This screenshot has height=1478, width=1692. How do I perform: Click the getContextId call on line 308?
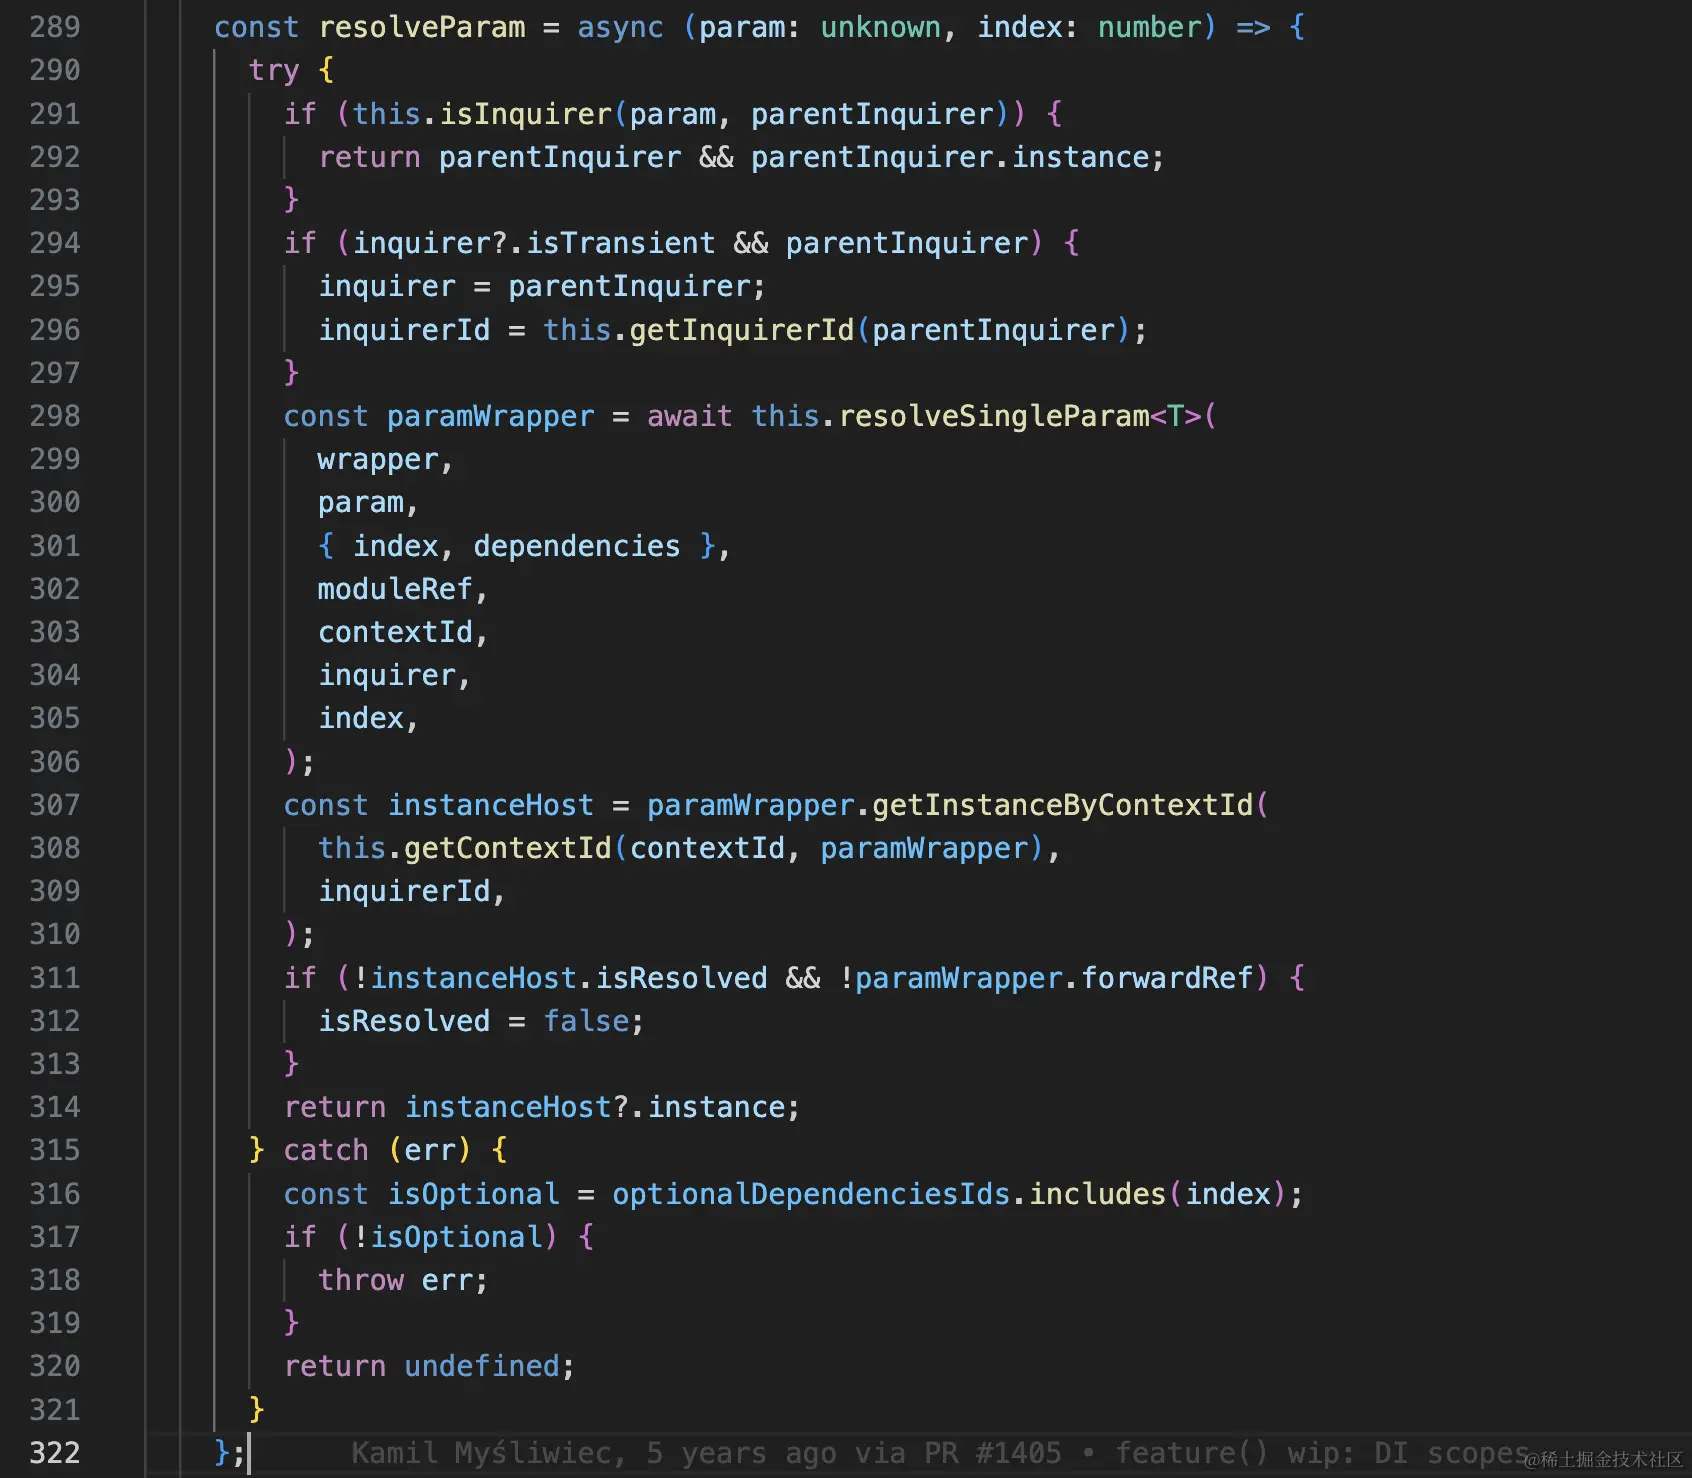507,848
